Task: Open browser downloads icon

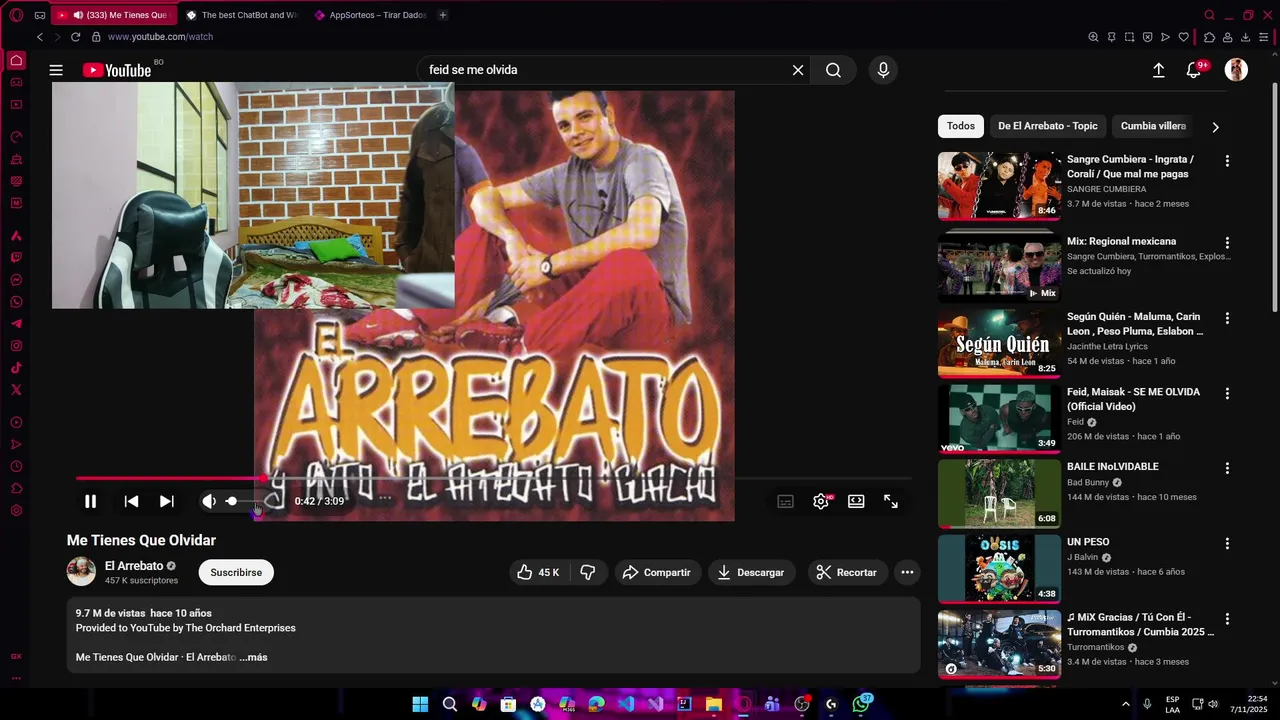Action: [1246, 37]
